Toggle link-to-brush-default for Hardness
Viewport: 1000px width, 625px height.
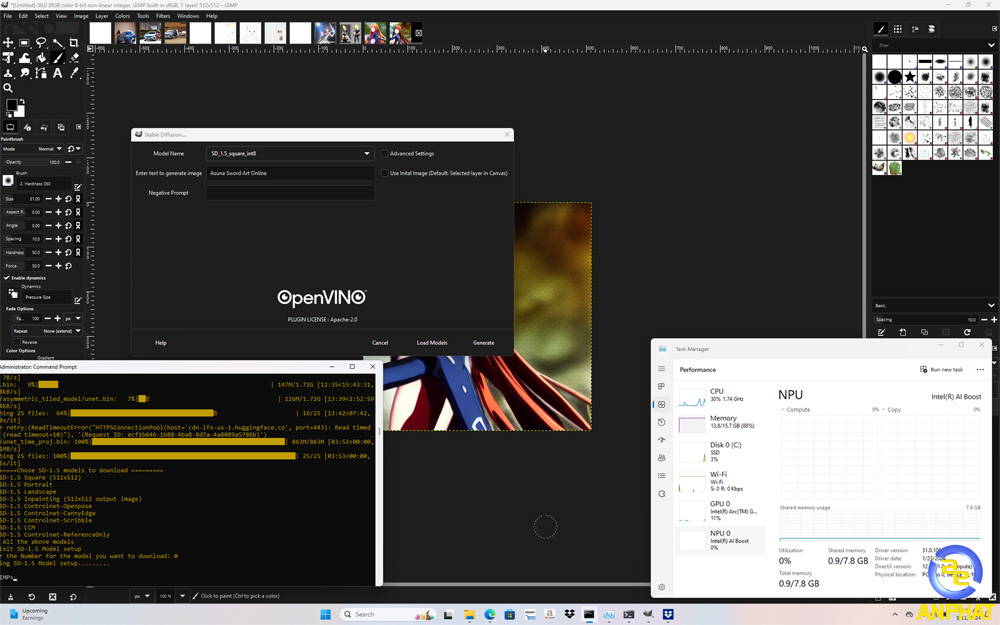click(78, 252)
